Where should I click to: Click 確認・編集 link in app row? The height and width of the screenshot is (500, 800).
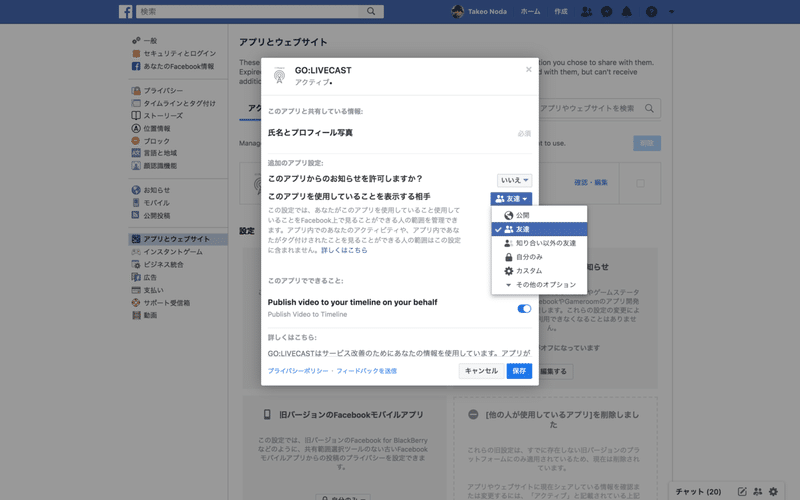coord(591,182)
